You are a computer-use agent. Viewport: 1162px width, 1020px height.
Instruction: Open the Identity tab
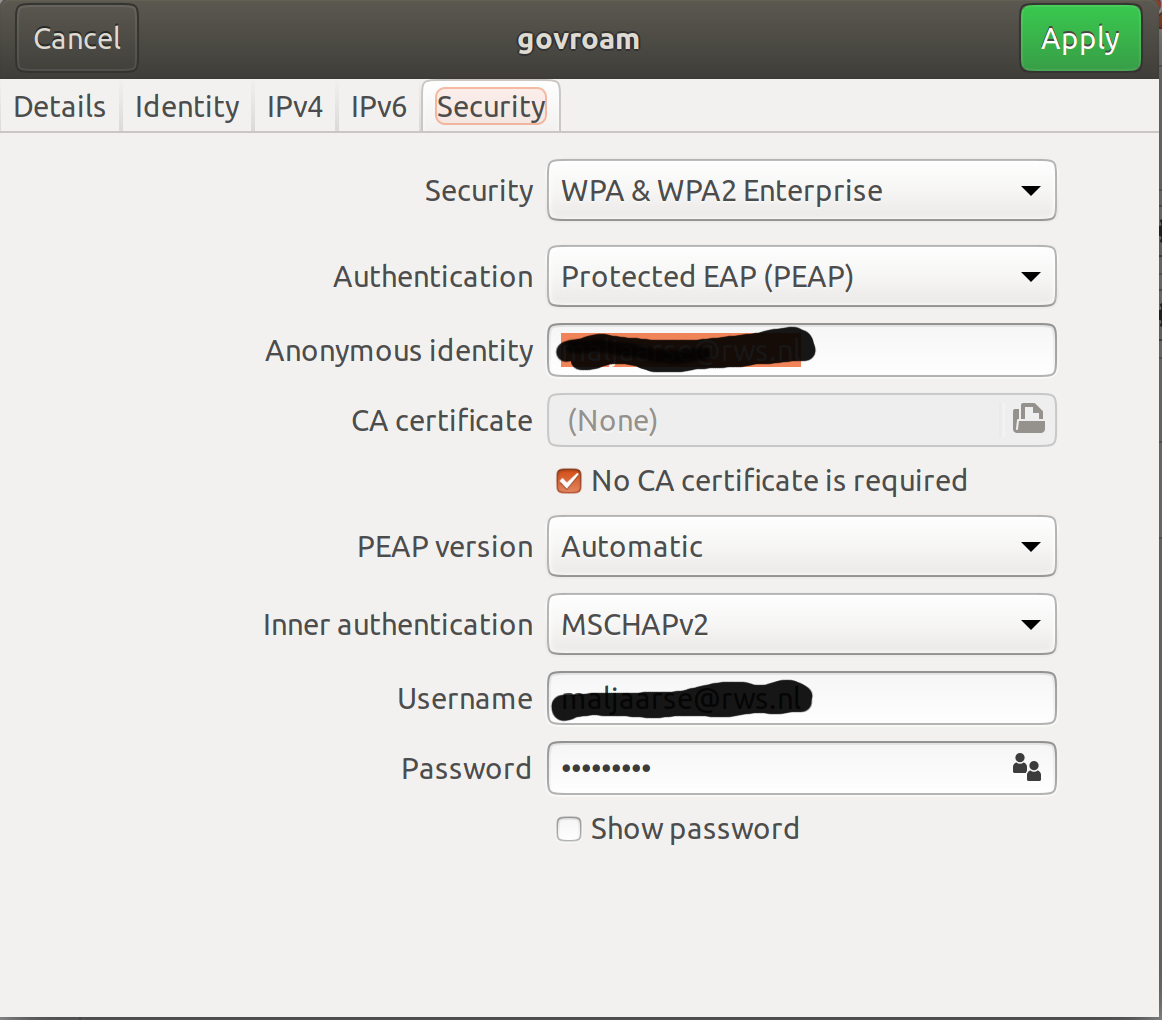187,107
